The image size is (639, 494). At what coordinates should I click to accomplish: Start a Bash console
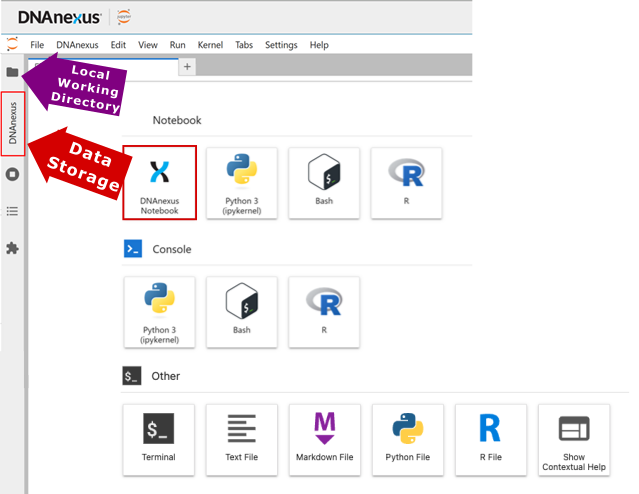point(242,312)
